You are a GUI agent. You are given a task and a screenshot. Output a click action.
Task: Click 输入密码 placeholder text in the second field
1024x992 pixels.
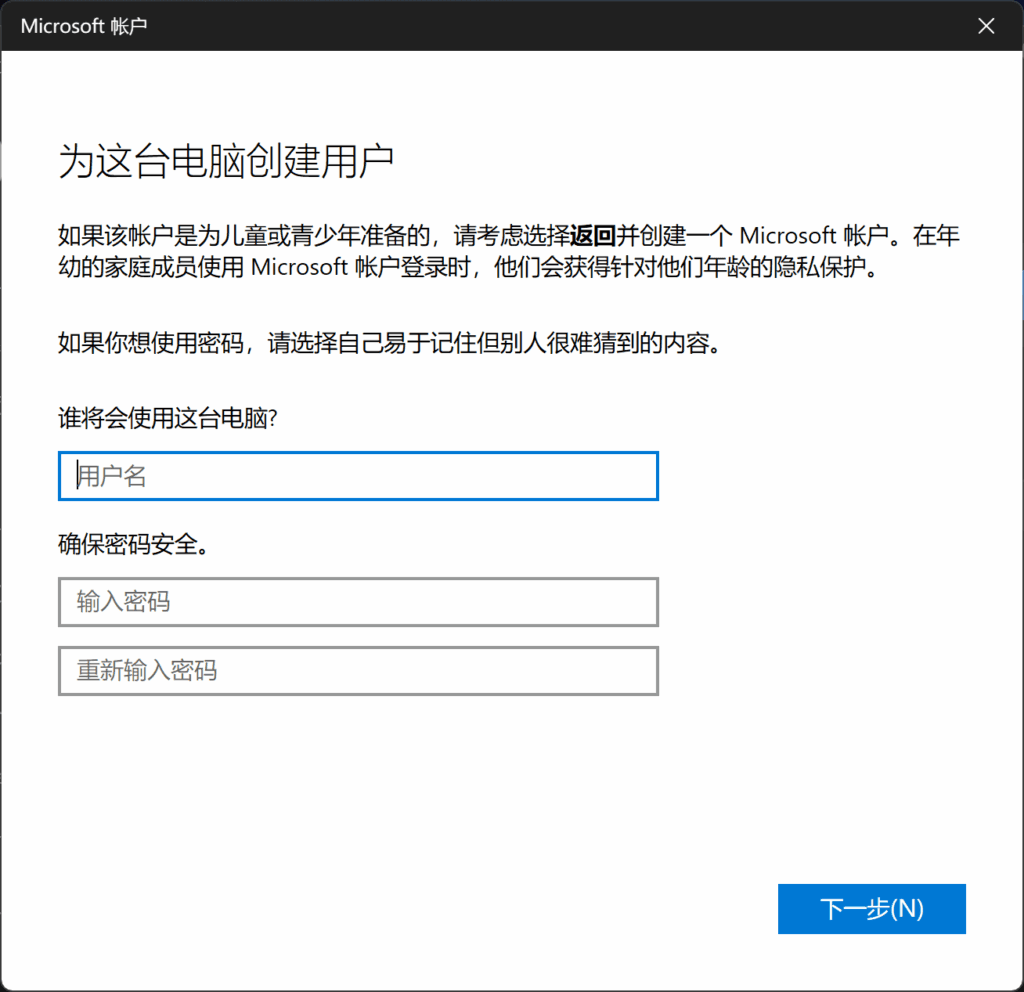pos(124,602)
